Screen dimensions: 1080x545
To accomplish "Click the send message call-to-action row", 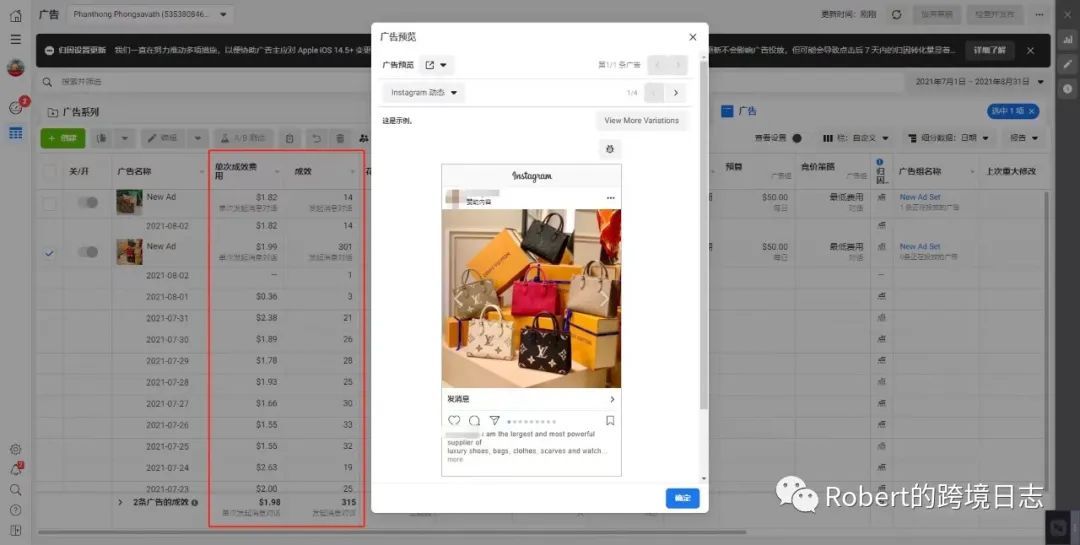I will (531, 399).
